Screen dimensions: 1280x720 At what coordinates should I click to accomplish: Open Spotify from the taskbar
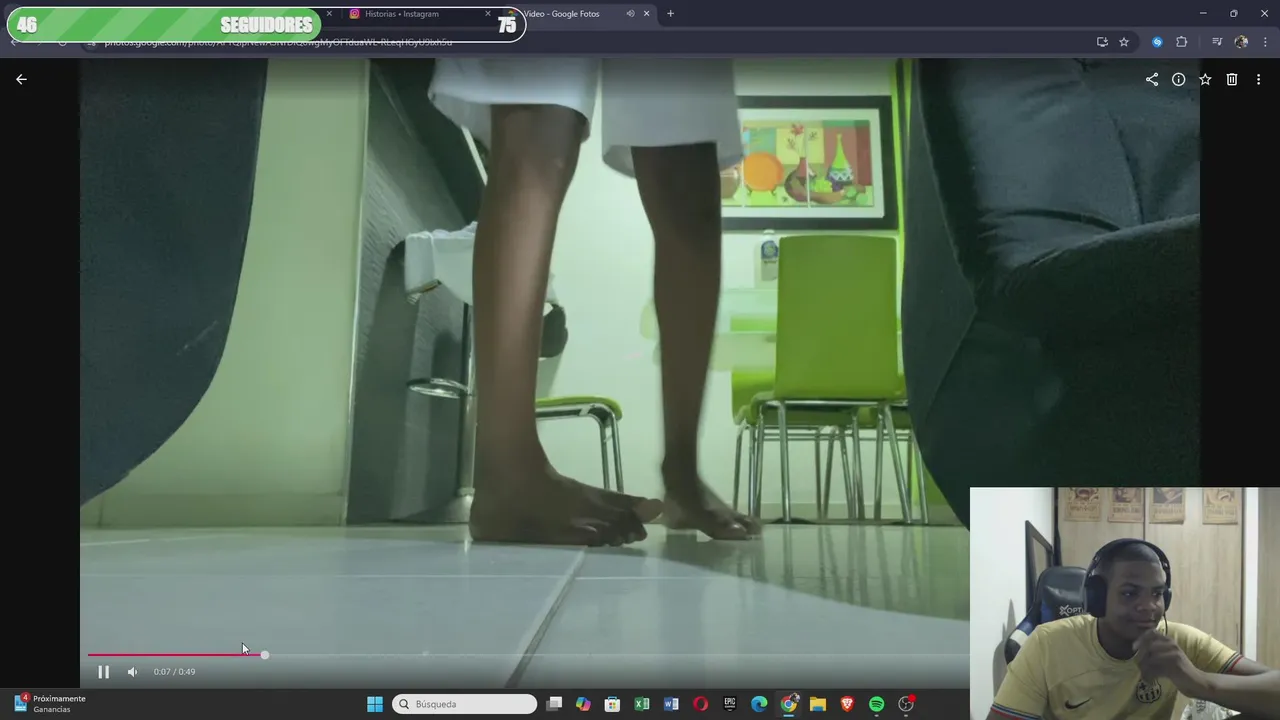click(x=876, y=704)
